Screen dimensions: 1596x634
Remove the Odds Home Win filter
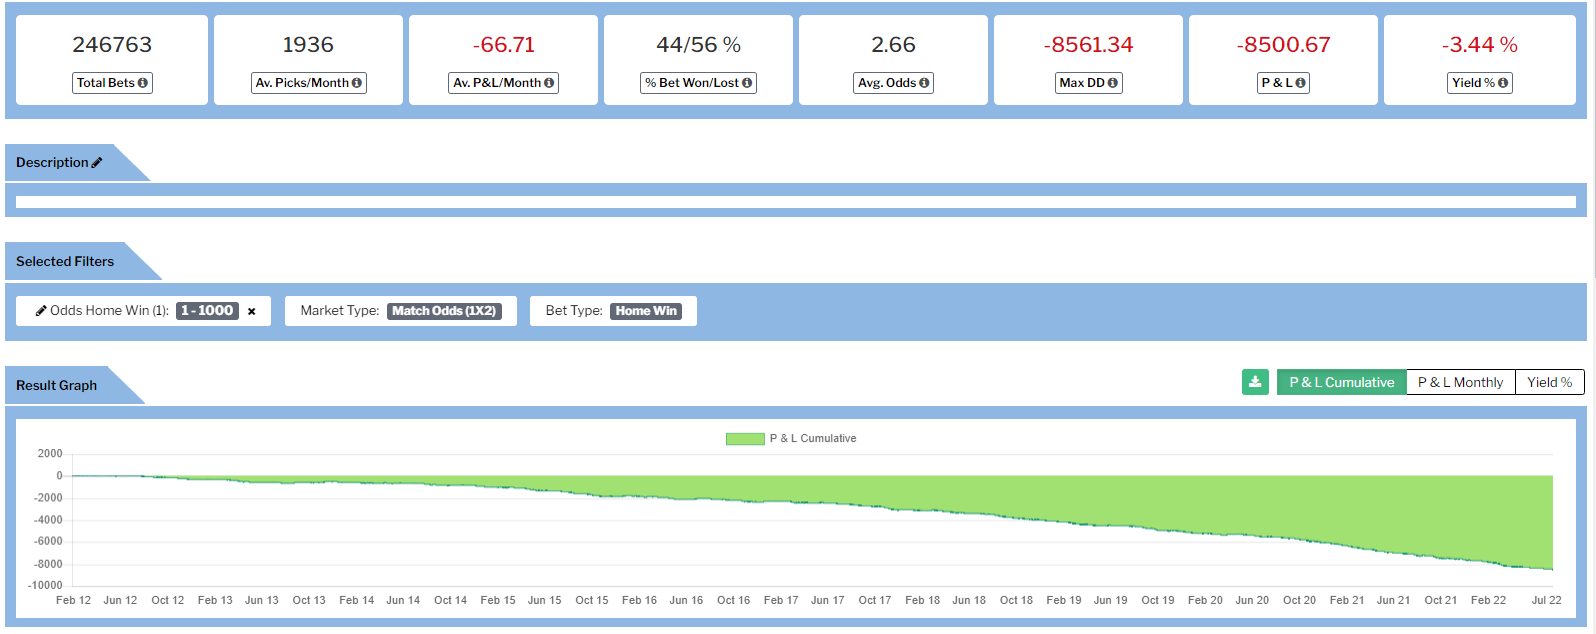pyautogui.click(x=252, y=311)
